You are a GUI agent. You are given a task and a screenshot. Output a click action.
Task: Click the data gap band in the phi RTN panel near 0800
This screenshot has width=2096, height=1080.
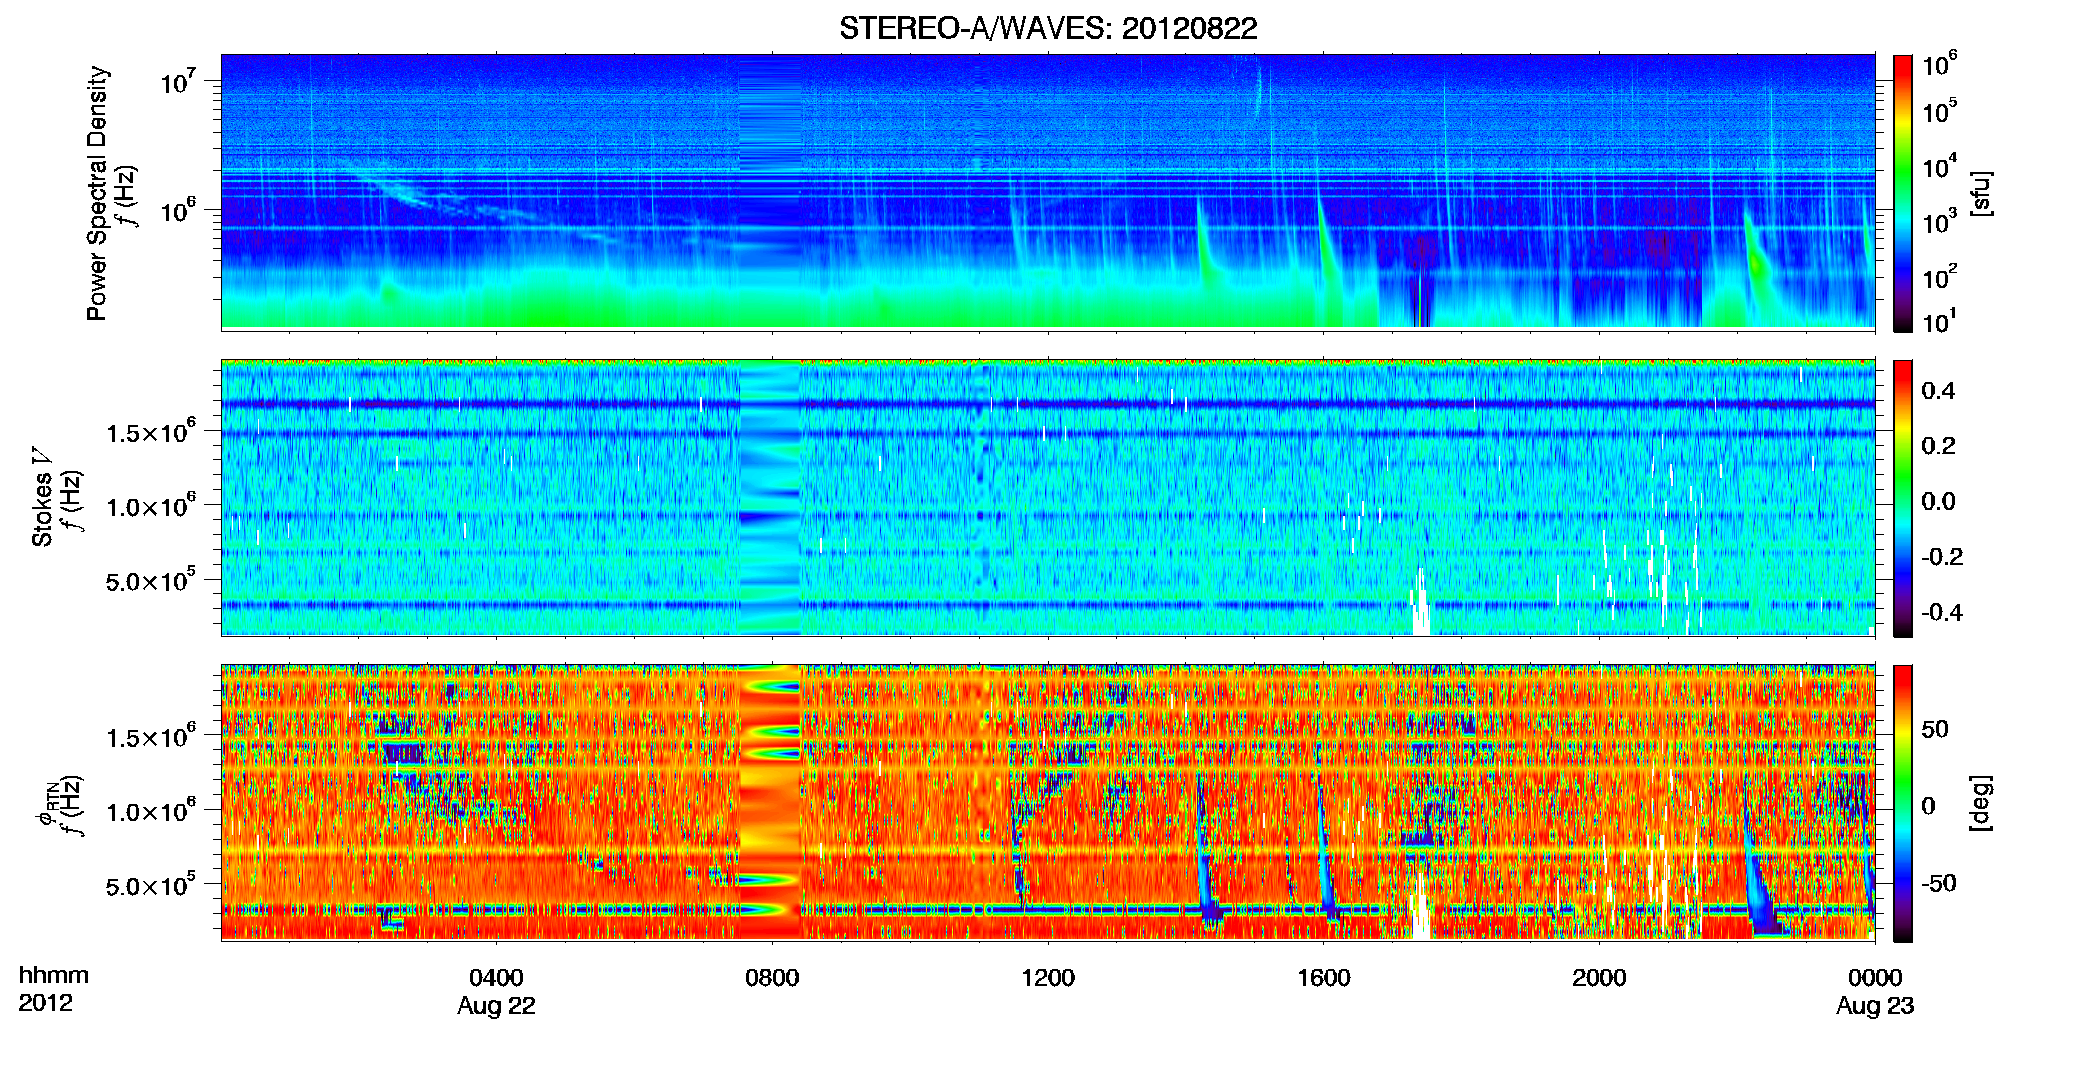[770, 802]
